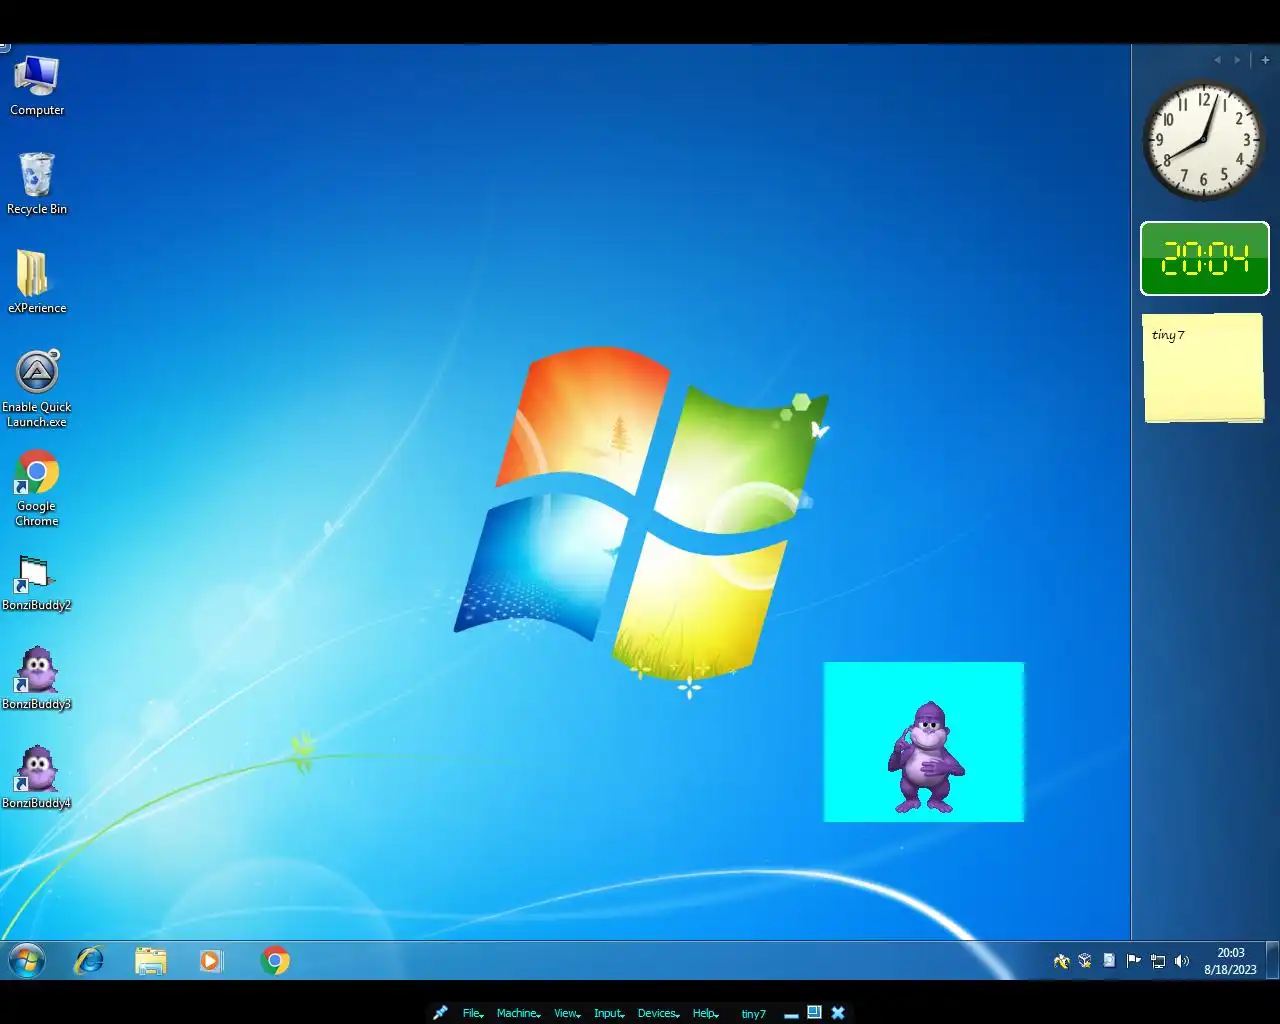Click the tiny7 sticky note gadget
The width and height of the screenshot is (1280, 1024).
point(1203,368)
